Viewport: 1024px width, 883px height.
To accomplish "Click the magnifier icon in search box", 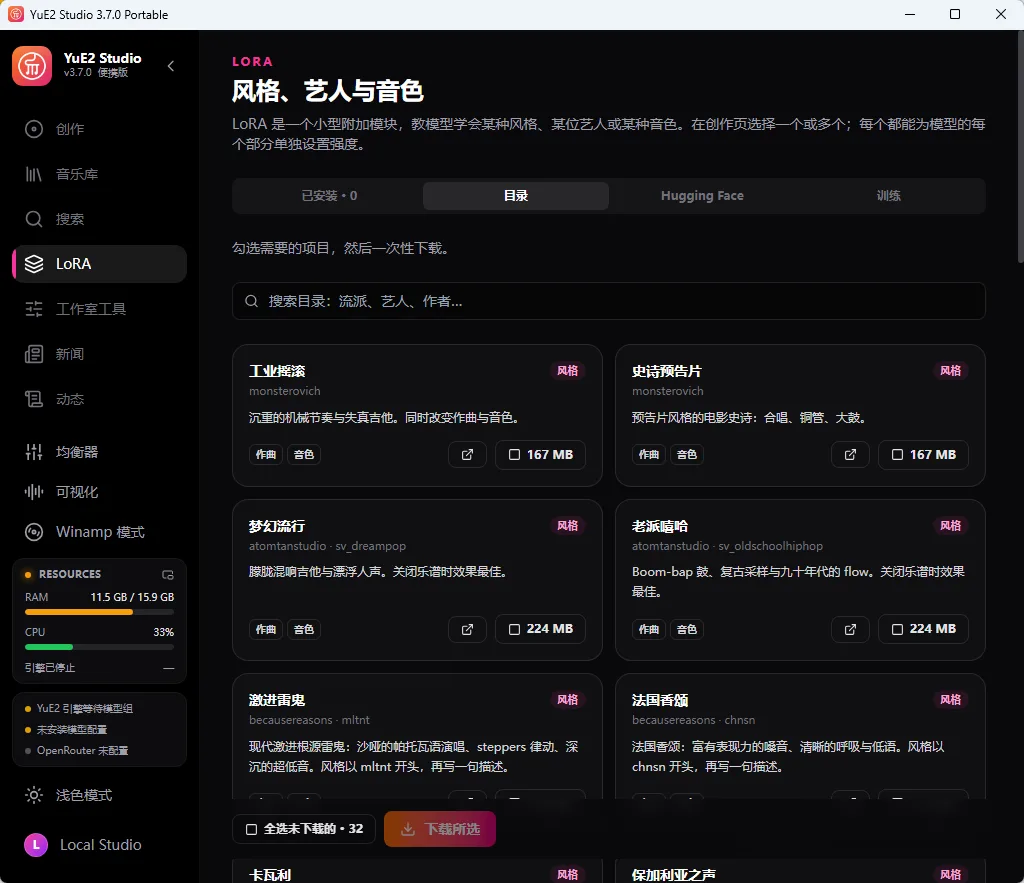I will pyautogui.click(x=251, y=301).
